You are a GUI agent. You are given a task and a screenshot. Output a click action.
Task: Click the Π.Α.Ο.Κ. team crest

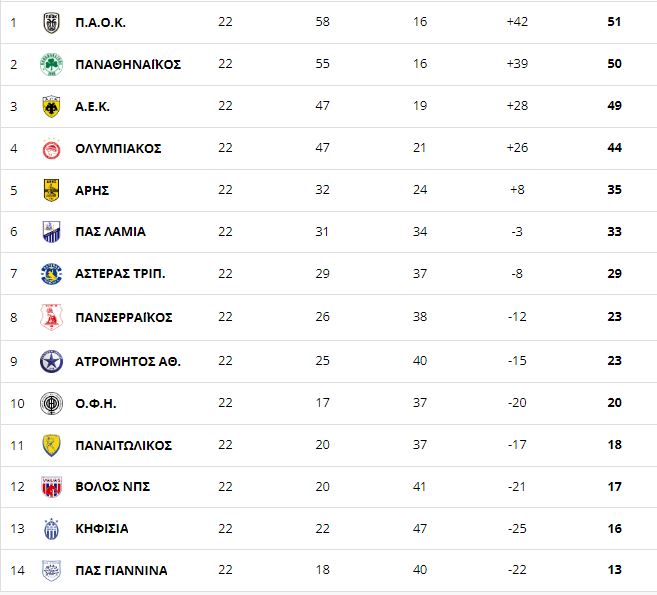pyautogui.click(x=52, y=23)
